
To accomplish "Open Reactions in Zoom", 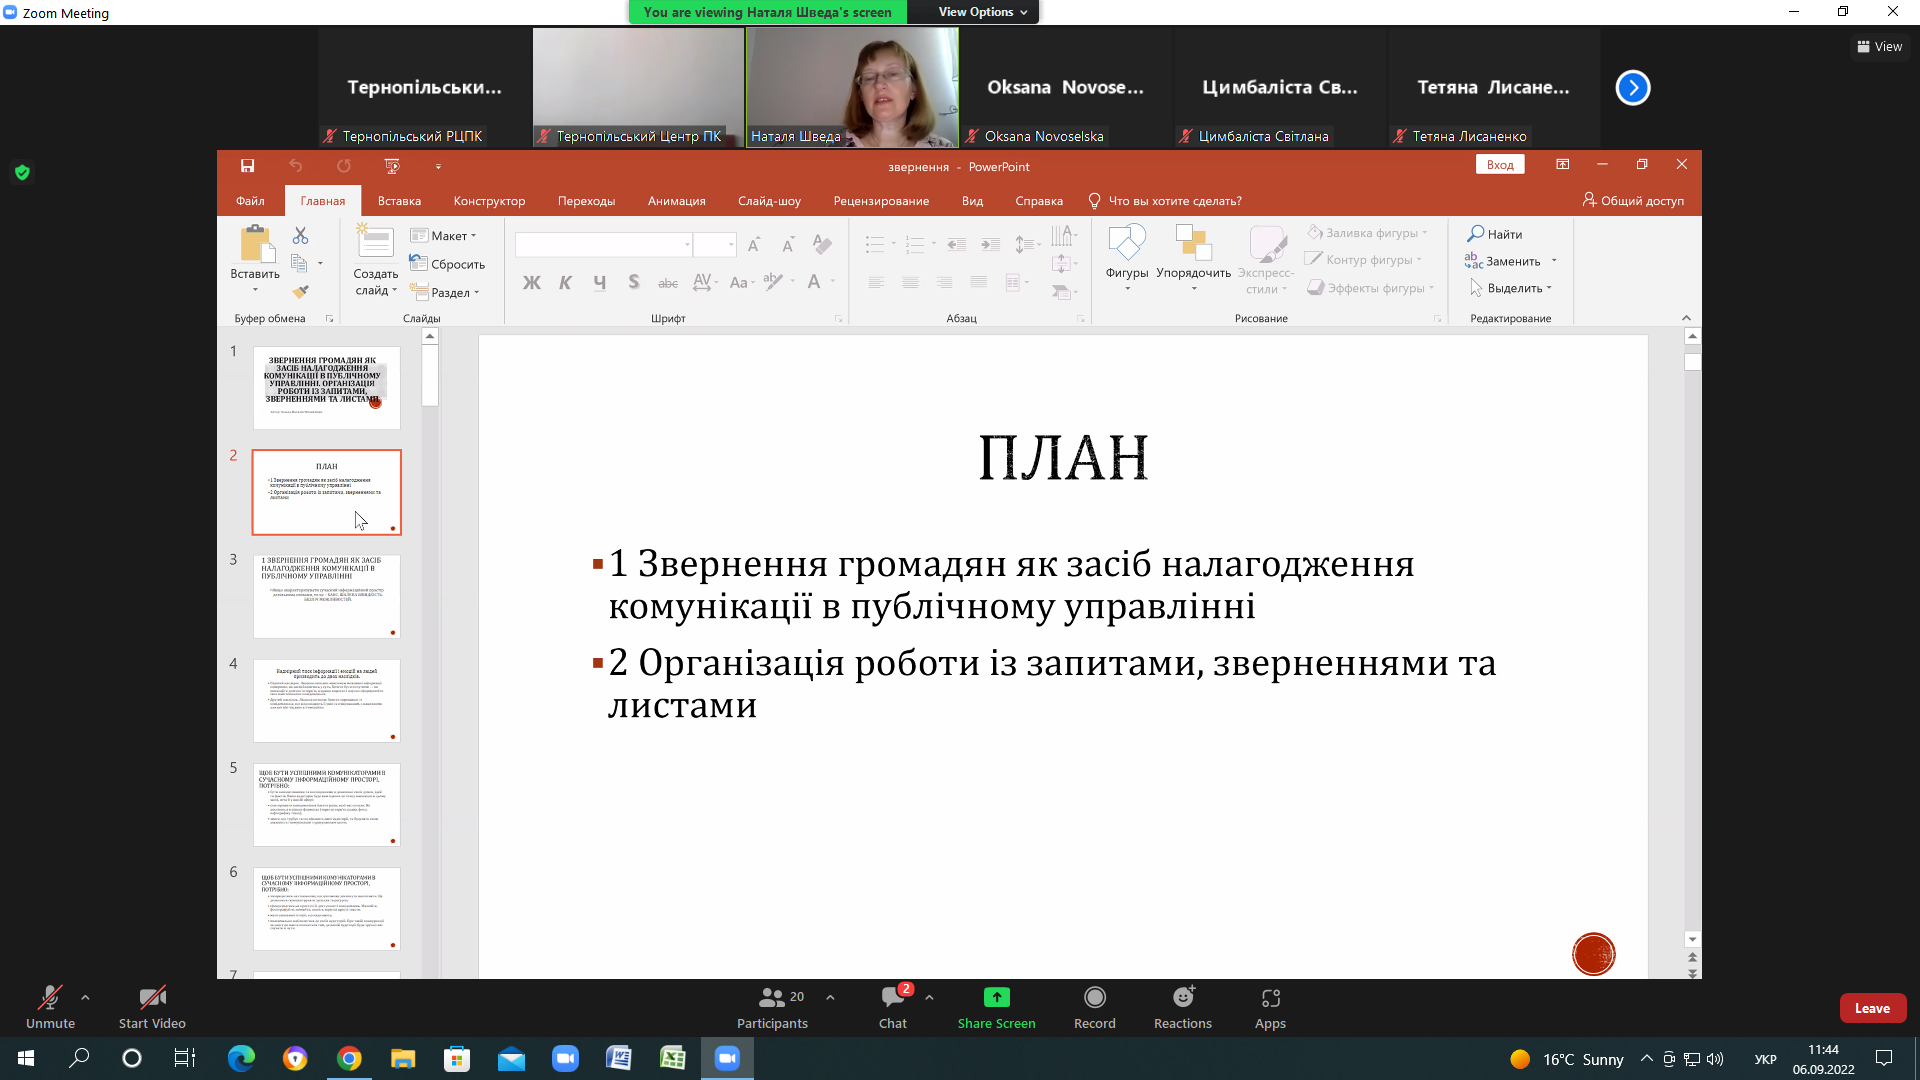I will [1183, 1007].
